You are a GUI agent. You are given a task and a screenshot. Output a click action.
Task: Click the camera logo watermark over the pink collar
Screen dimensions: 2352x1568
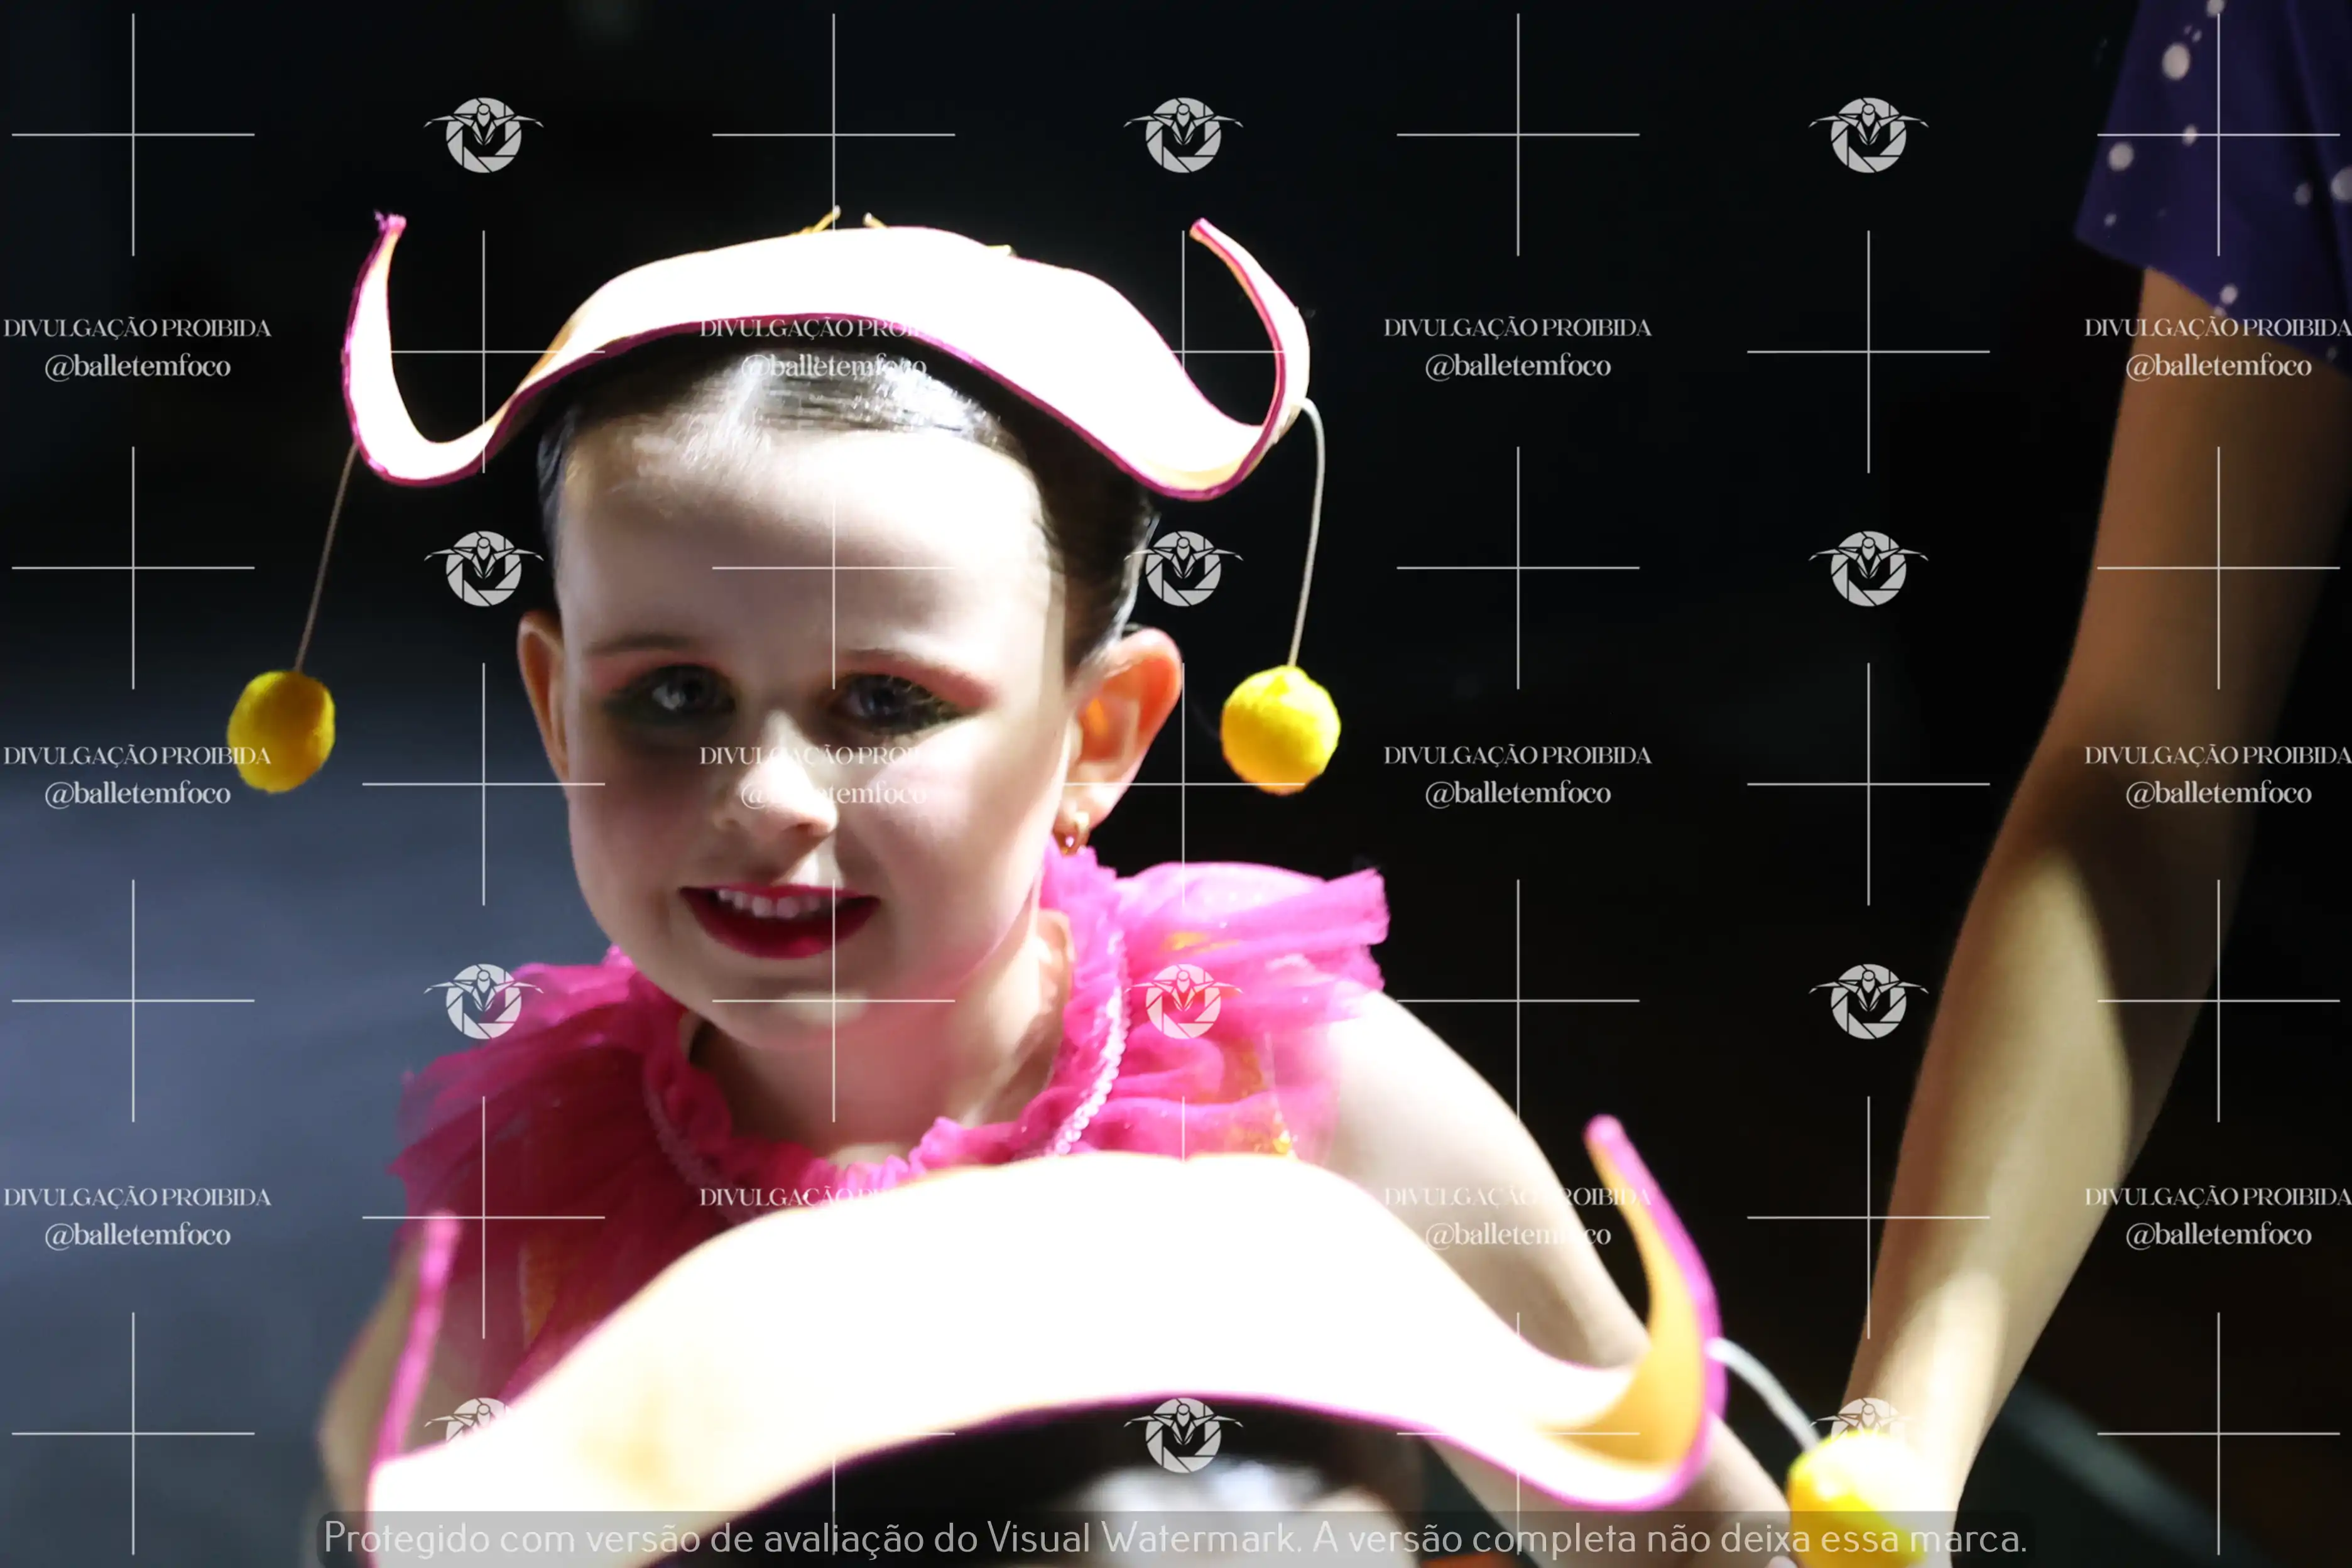click(x=1183, y=1001)
